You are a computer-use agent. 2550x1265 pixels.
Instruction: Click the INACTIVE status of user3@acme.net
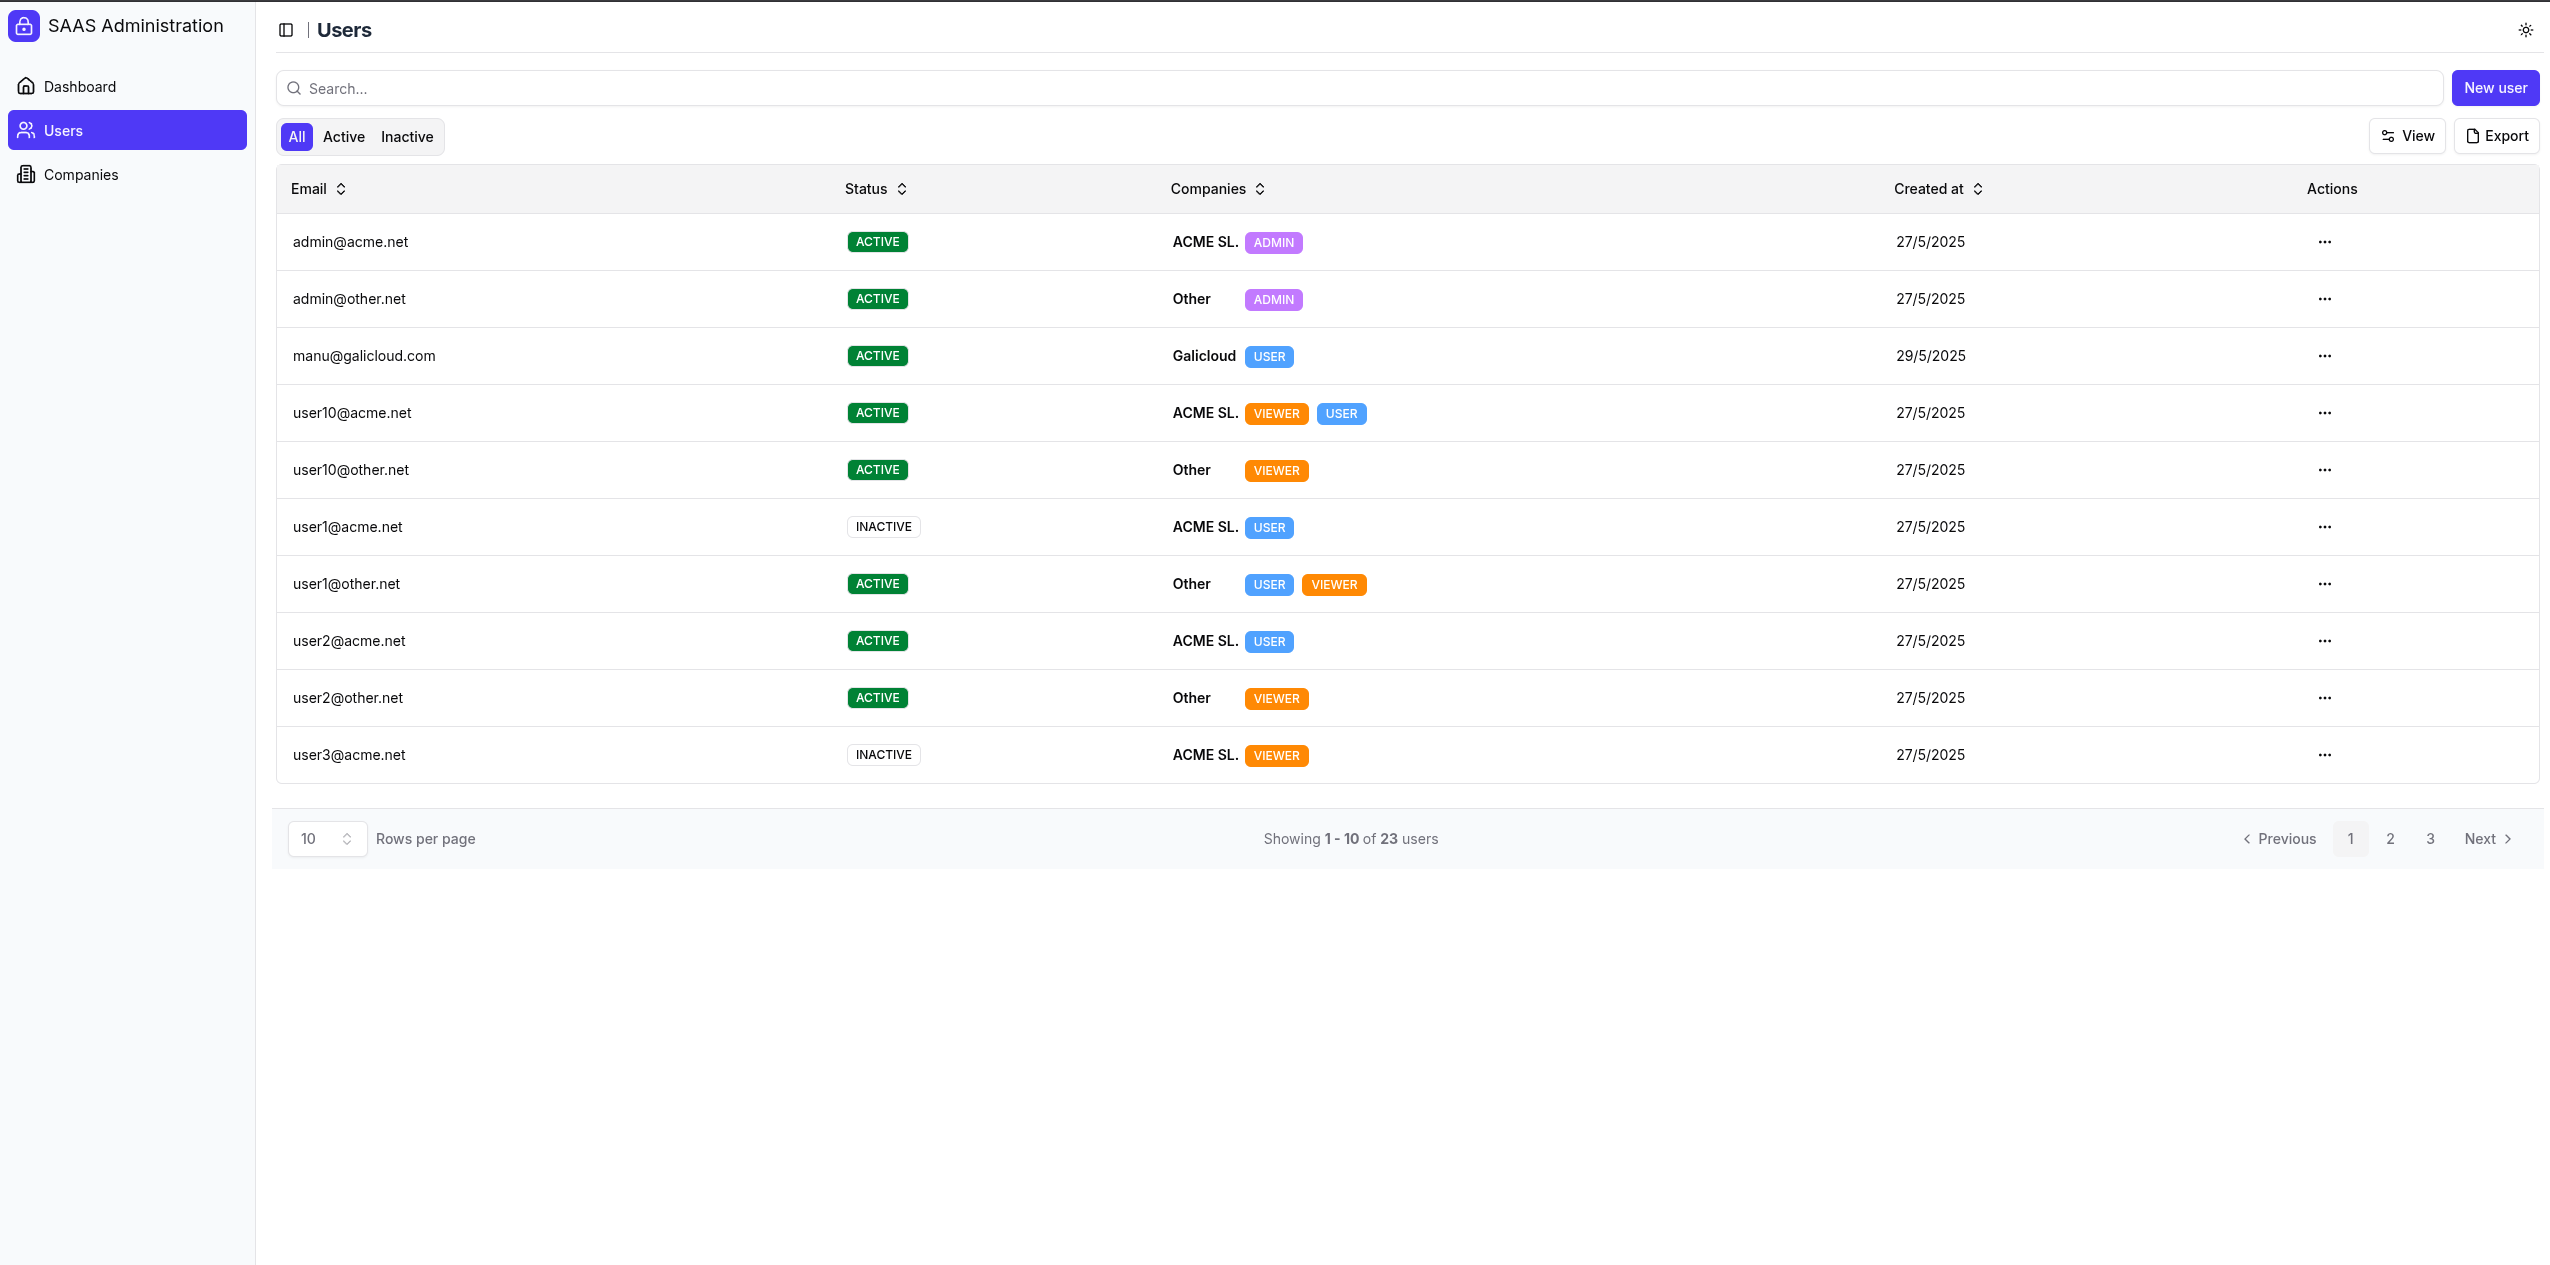[x=884, y=755]
